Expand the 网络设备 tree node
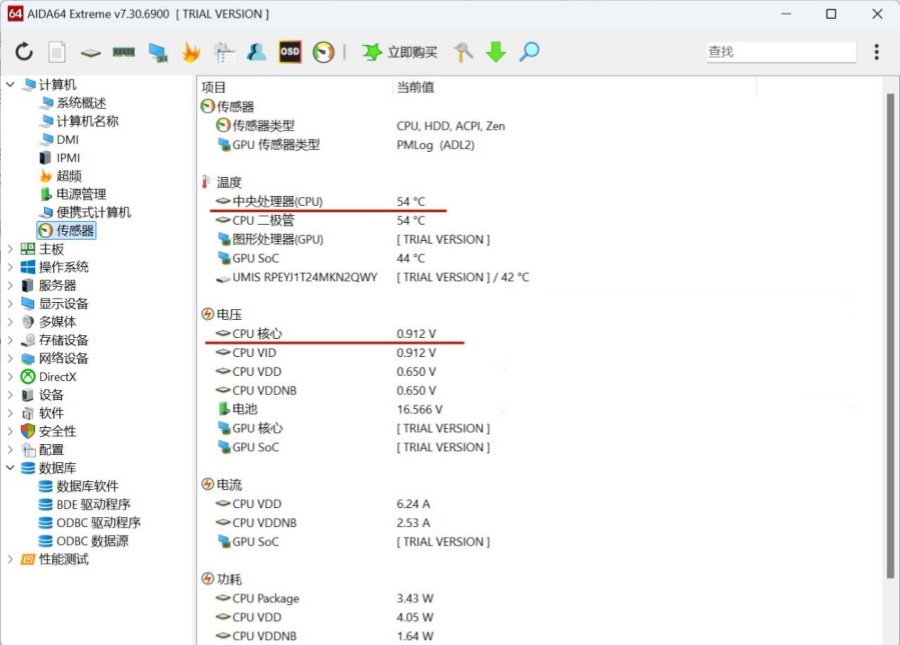The height and width of the screenshot is (645, 900). click(10, 359)
